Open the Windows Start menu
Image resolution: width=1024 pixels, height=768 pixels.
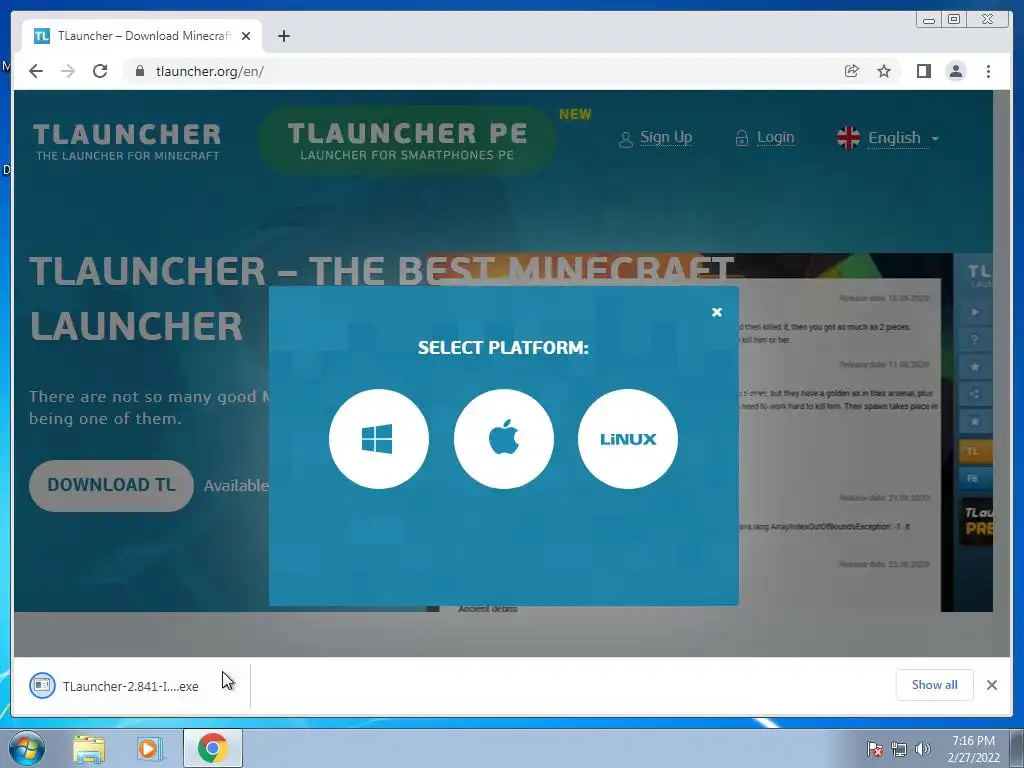click(27, 748)
